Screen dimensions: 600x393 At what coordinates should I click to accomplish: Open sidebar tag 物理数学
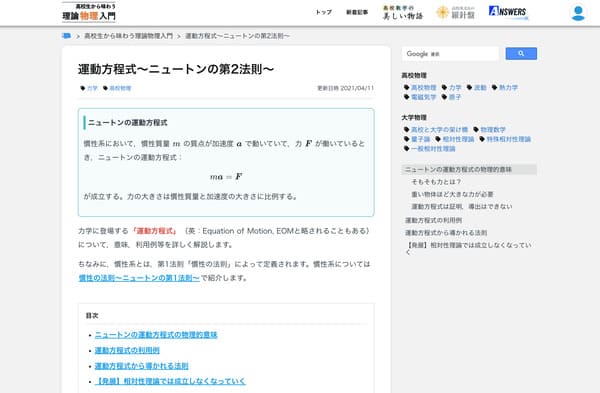(x=493, y=130)
